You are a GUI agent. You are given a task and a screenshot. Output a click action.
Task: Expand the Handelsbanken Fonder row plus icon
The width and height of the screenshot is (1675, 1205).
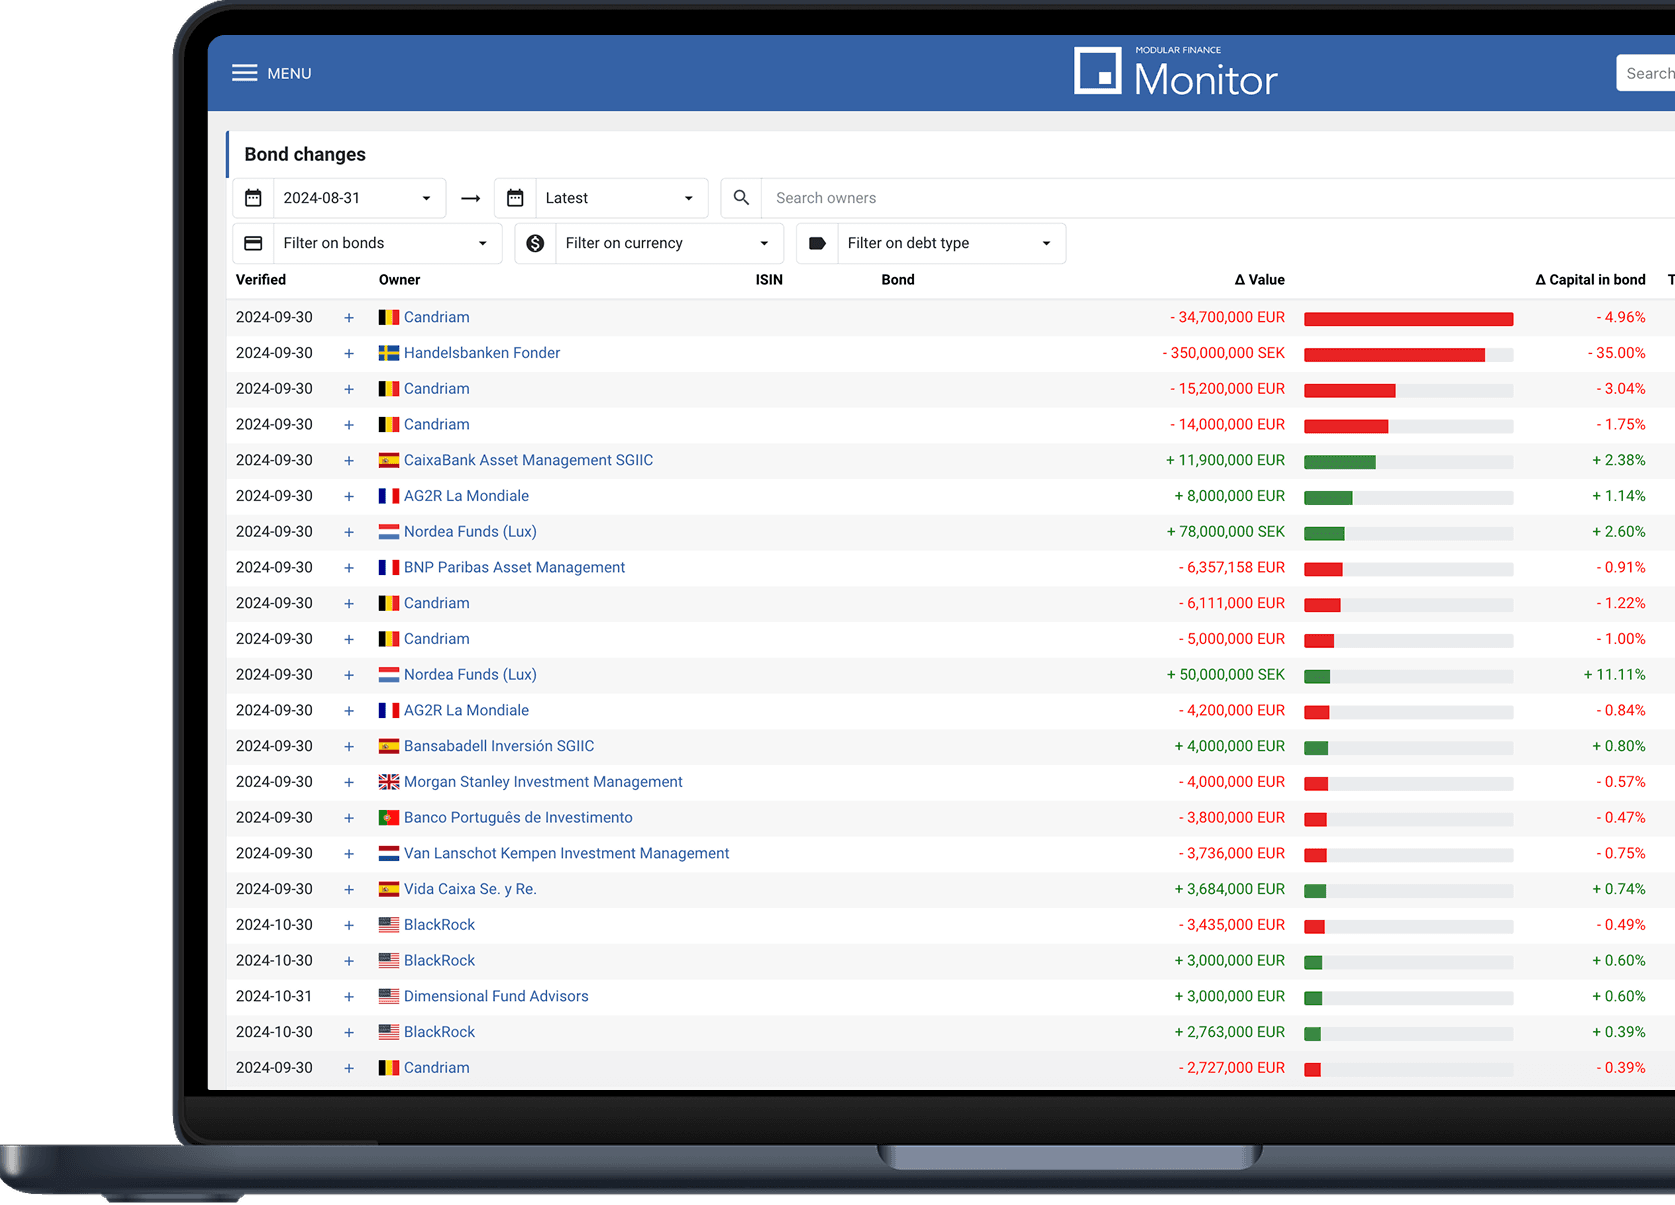coord(349,354)
